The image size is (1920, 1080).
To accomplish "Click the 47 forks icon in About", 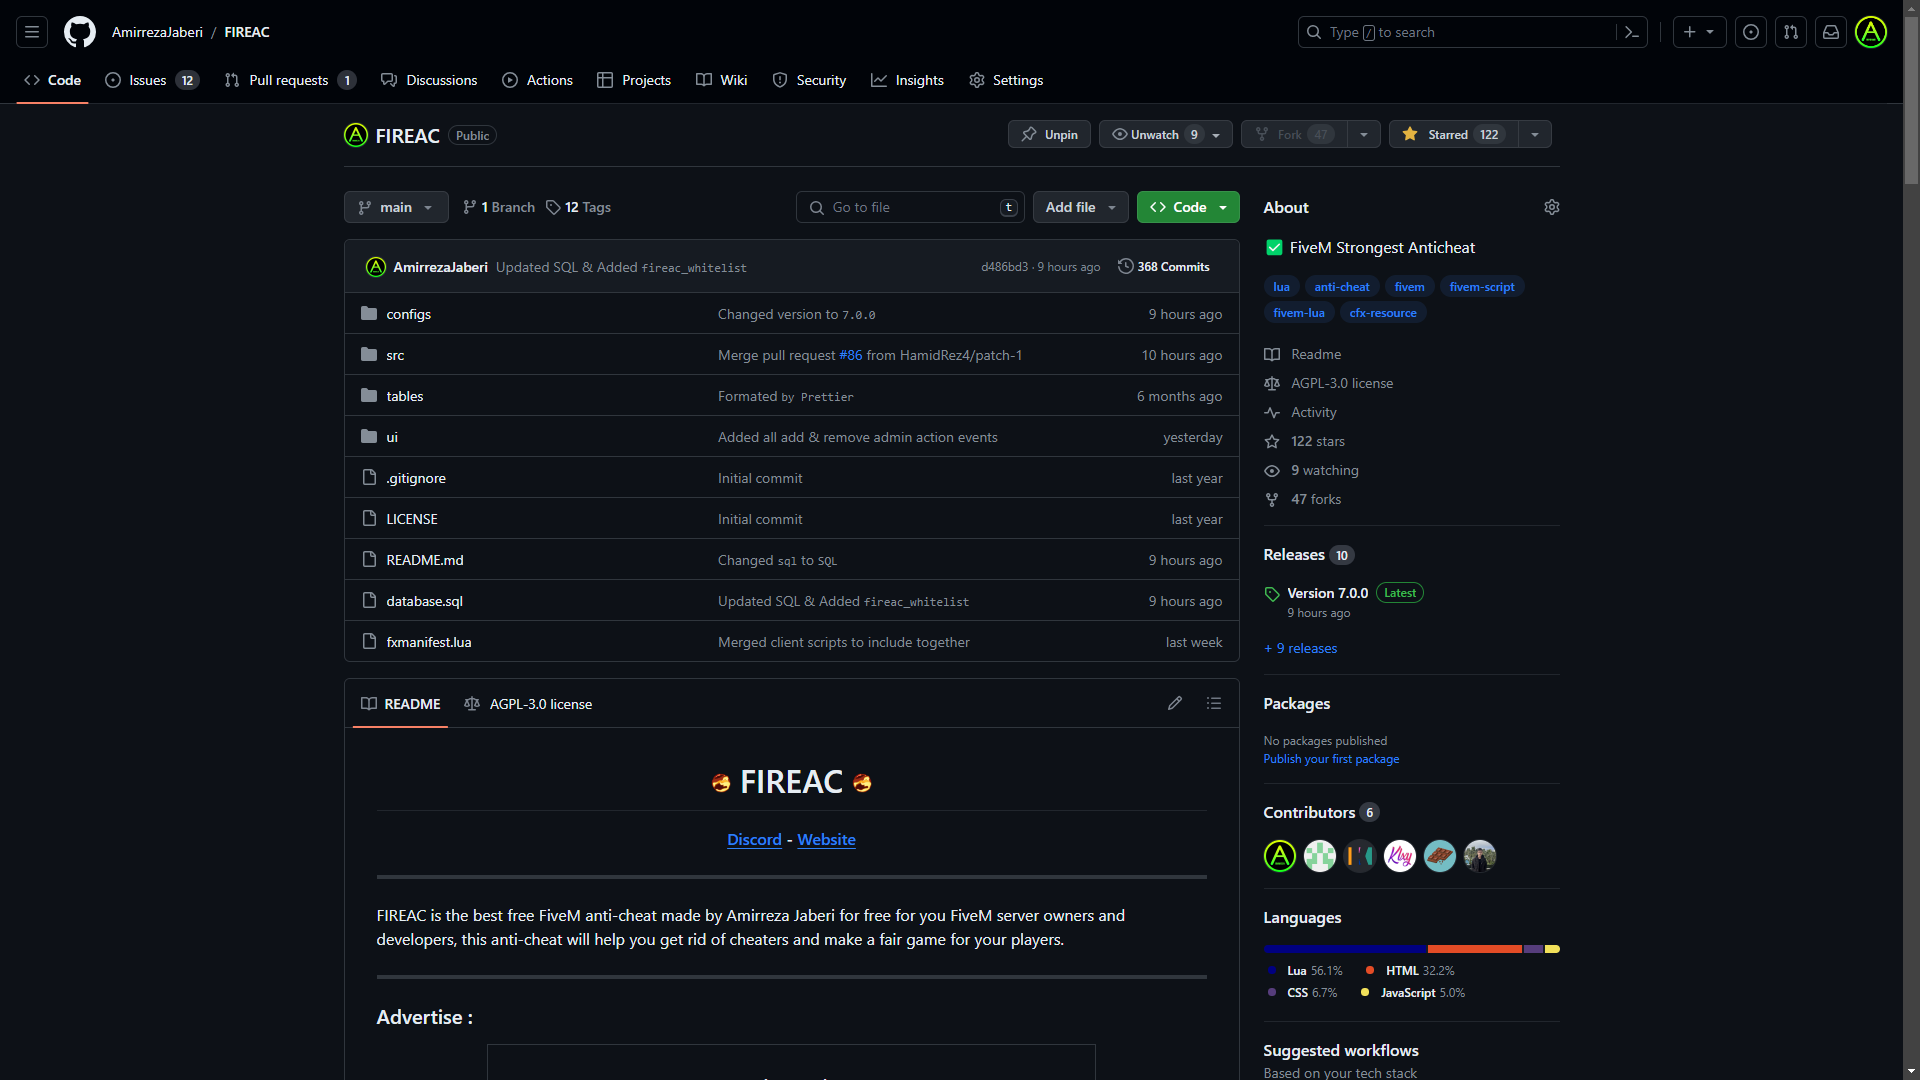I will pyautogui.click(x=1272, y=499).
